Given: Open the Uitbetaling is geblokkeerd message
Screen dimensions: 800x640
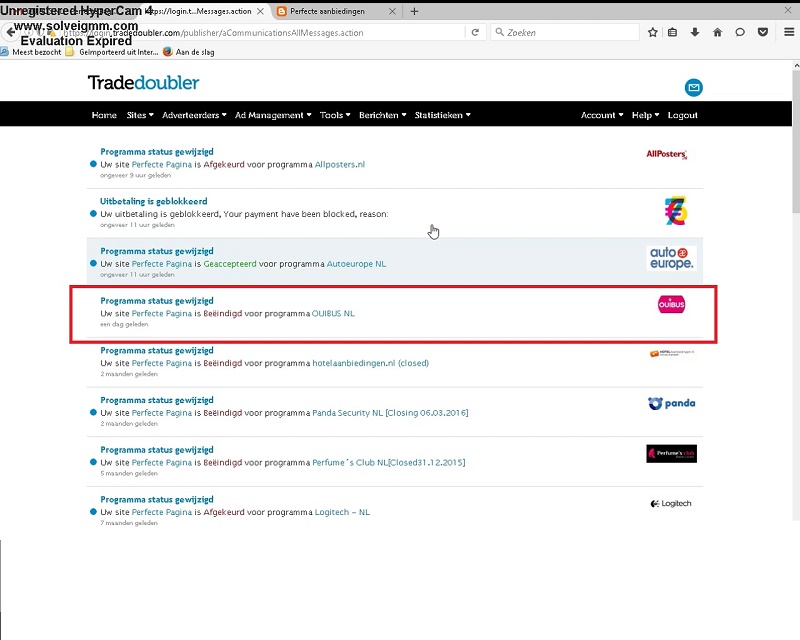Looking at the screenshot, I should (x=154, y=201).
